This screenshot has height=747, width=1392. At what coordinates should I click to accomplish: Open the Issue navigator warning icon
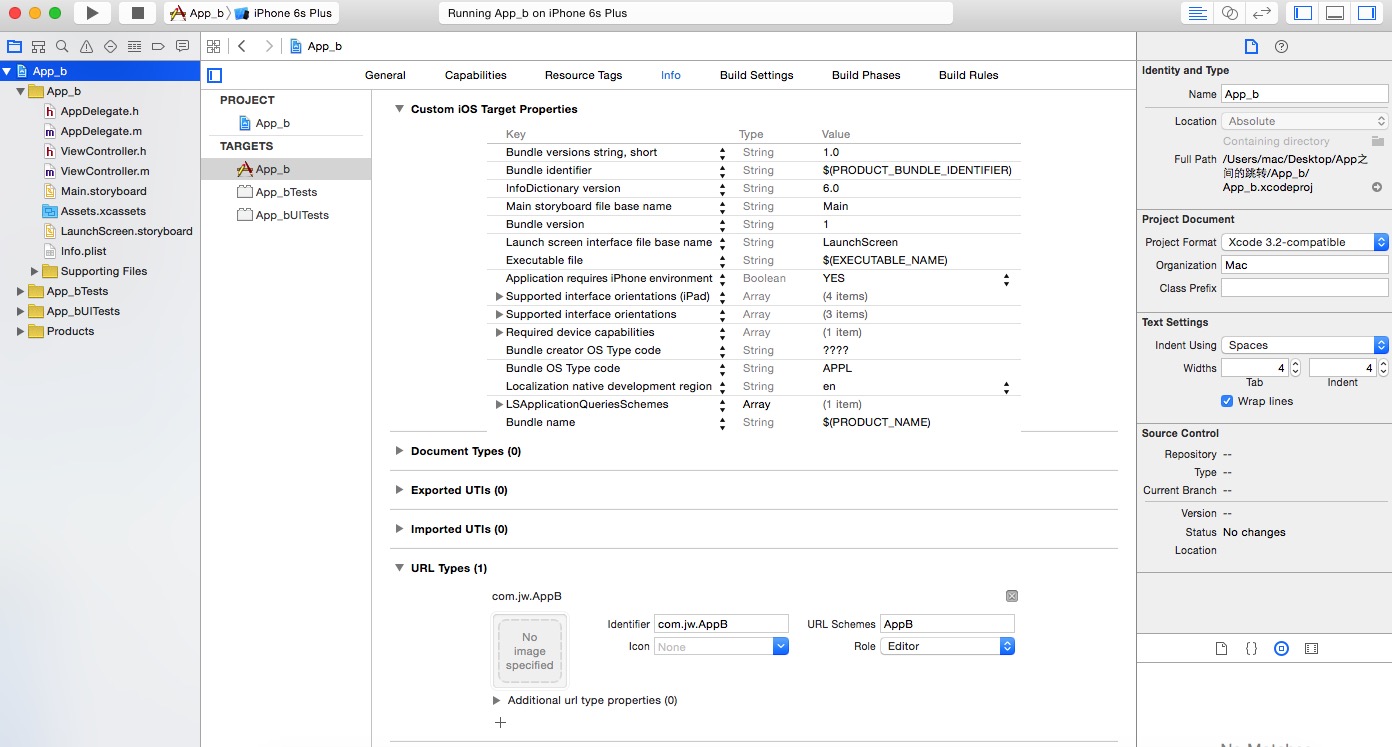click(x=86, y=46)
